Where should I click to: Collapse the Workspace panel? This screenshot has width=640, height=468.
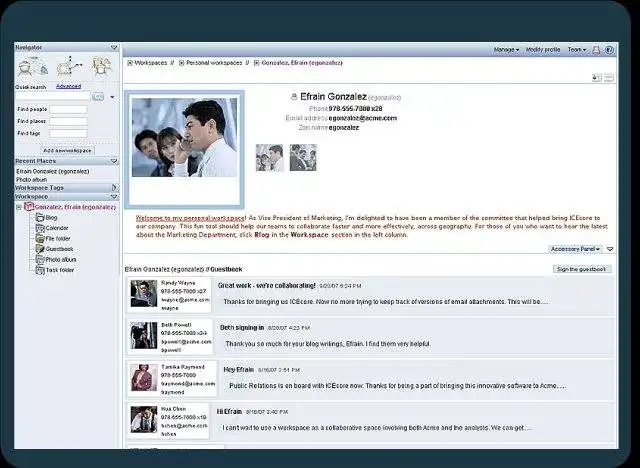coord(114,197)
